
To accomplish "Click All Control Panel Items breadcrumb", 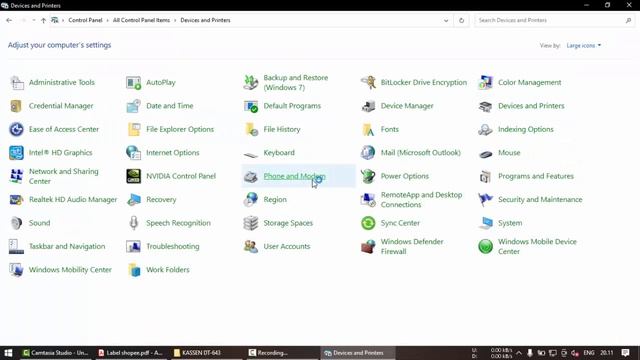I will pos(141,20).
